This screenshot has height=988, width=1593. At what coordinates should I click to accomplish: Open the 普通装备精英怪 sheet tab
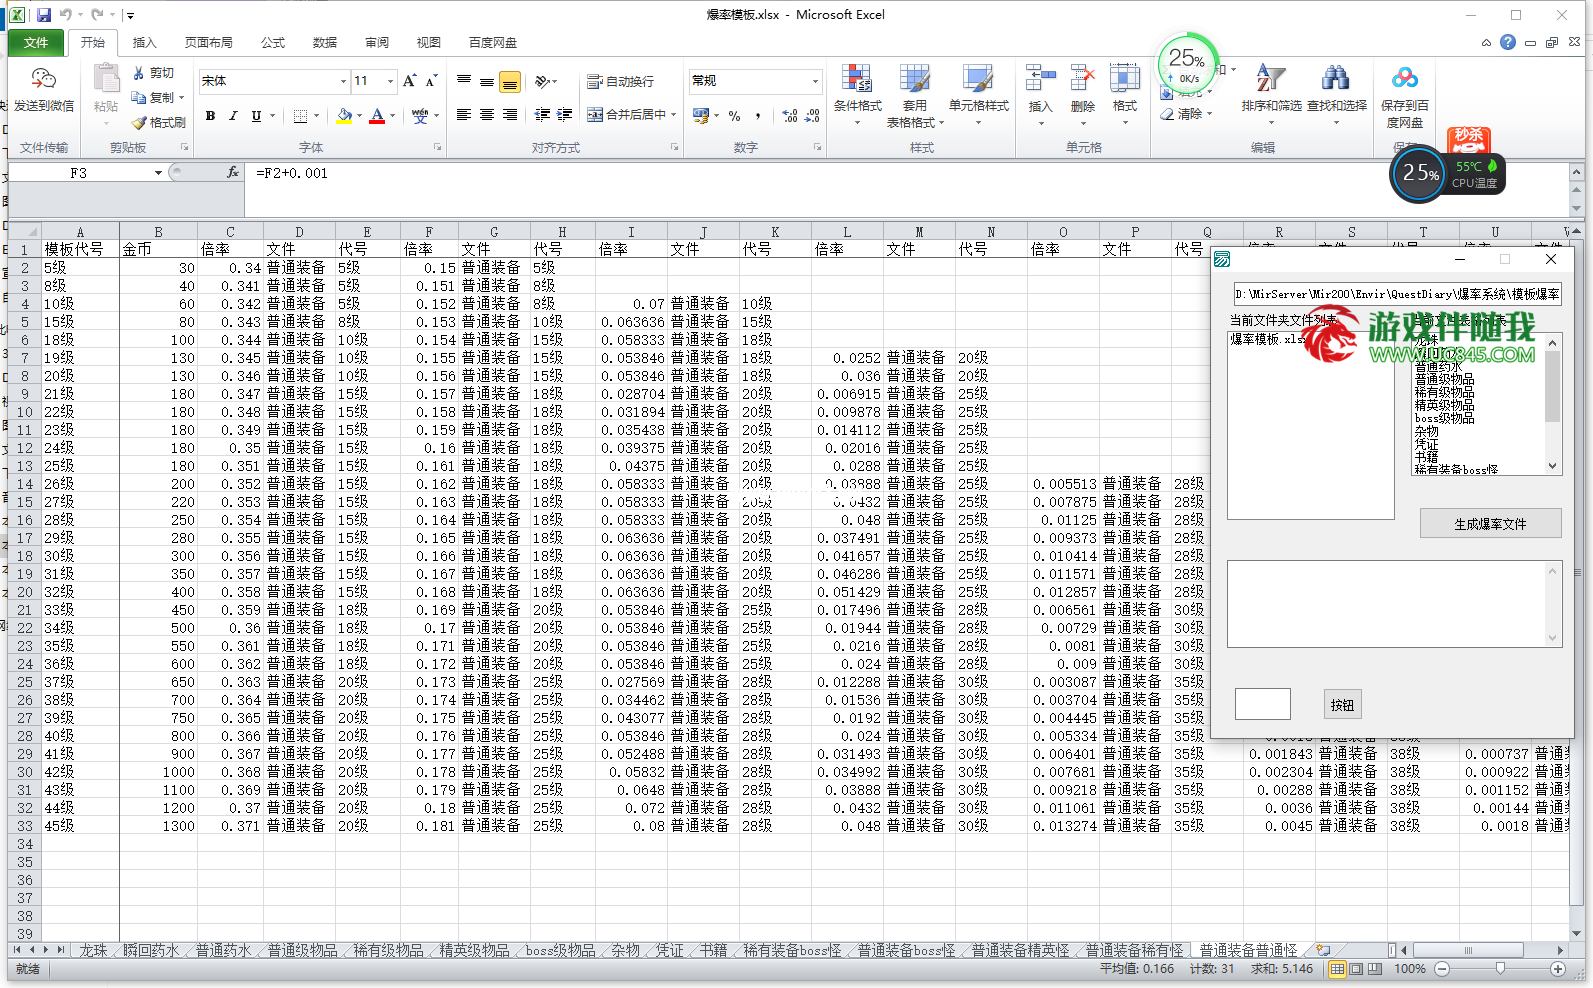[x=1021, y=950]
